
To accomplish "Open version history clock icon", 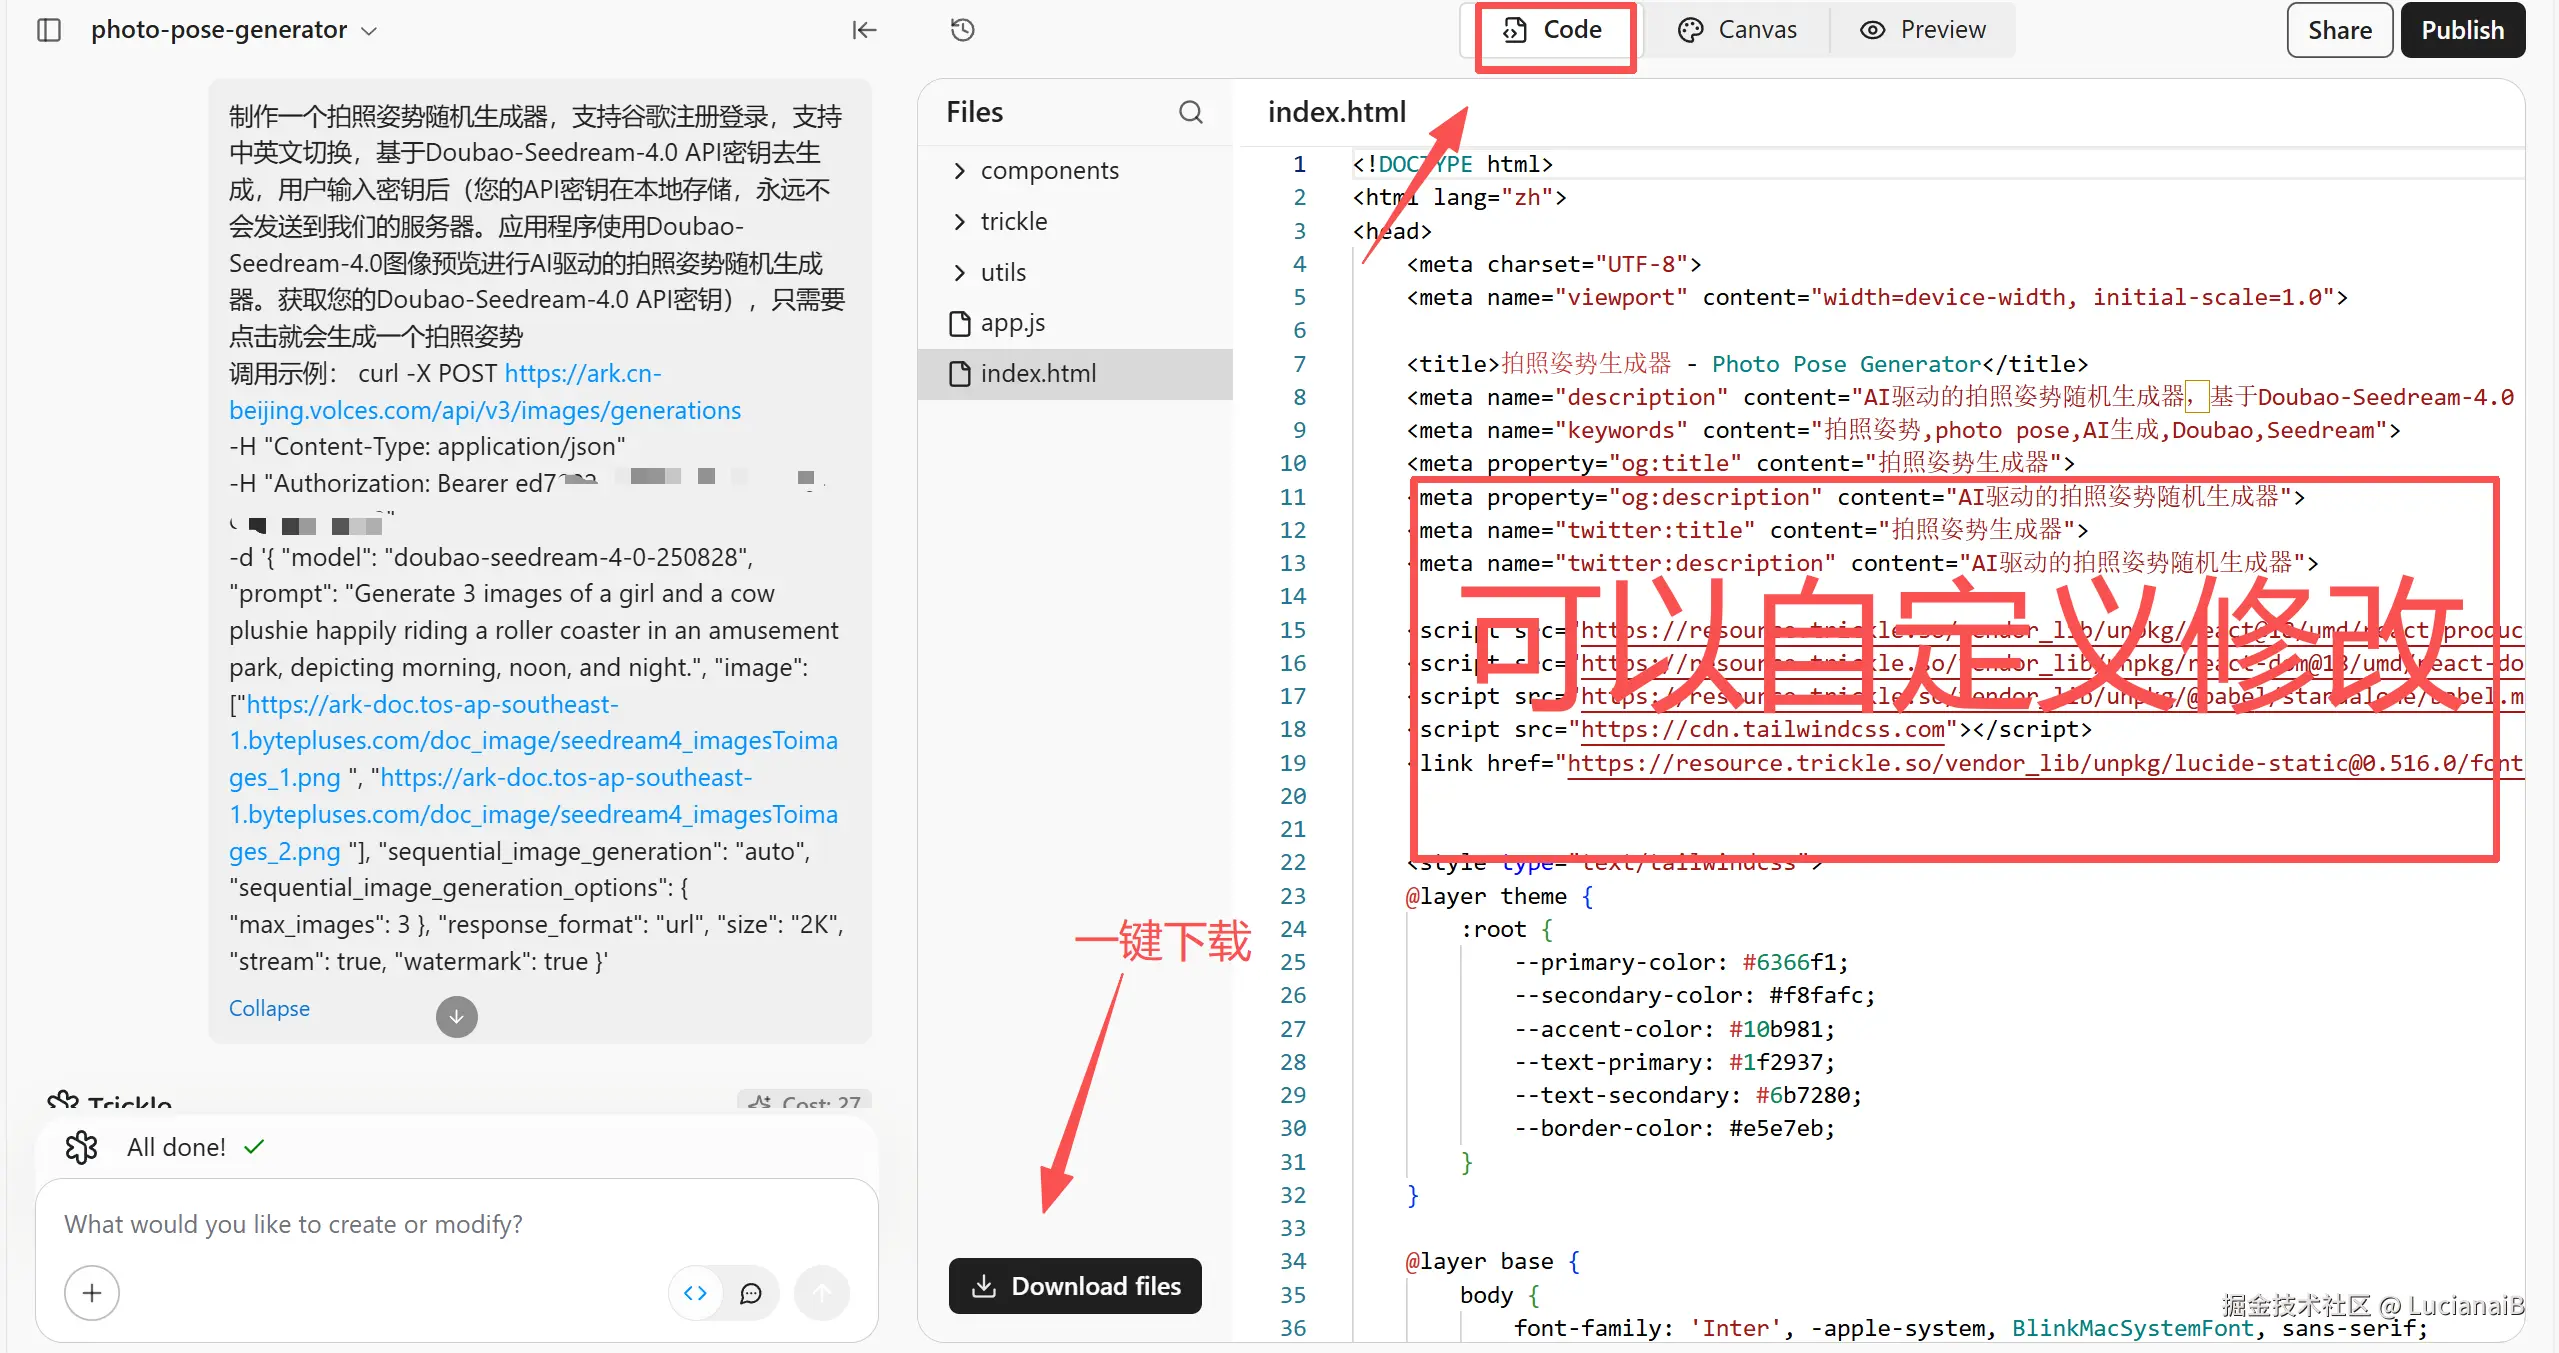I will click(x=962, y=30).
